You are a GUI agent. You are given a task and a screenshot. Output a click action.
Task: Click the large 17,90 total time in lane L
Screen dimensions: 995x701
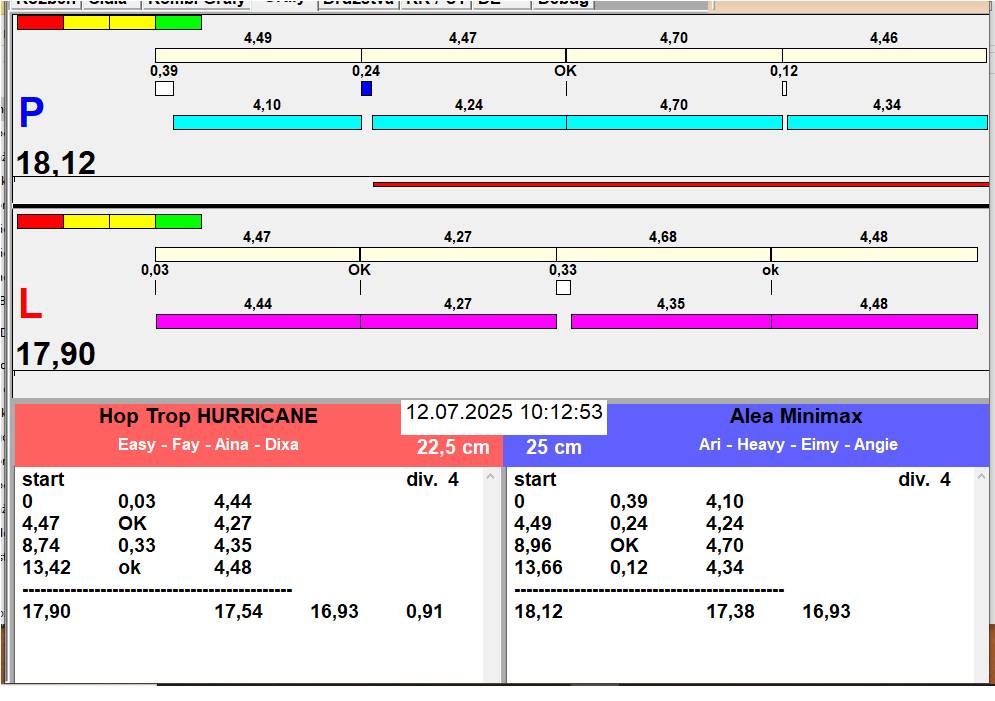point(56,354)
